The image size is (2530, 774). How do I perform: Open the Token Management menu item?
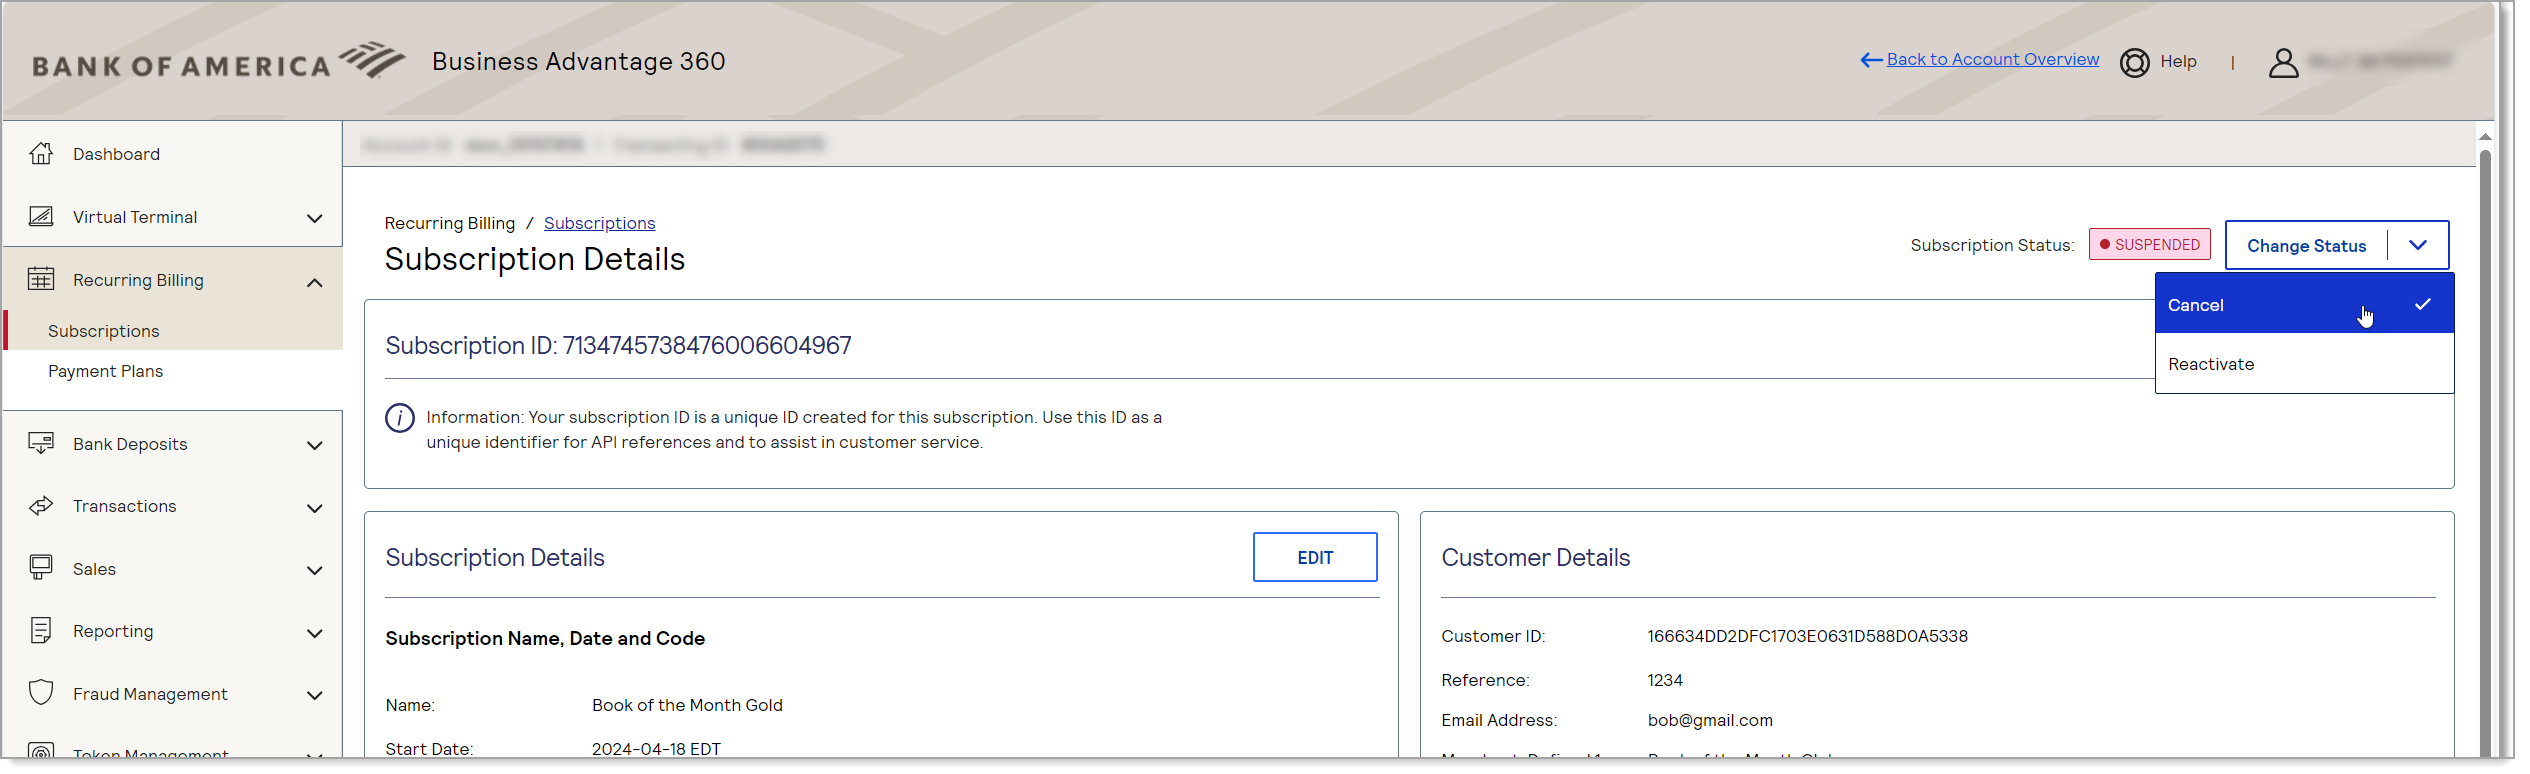150,752
